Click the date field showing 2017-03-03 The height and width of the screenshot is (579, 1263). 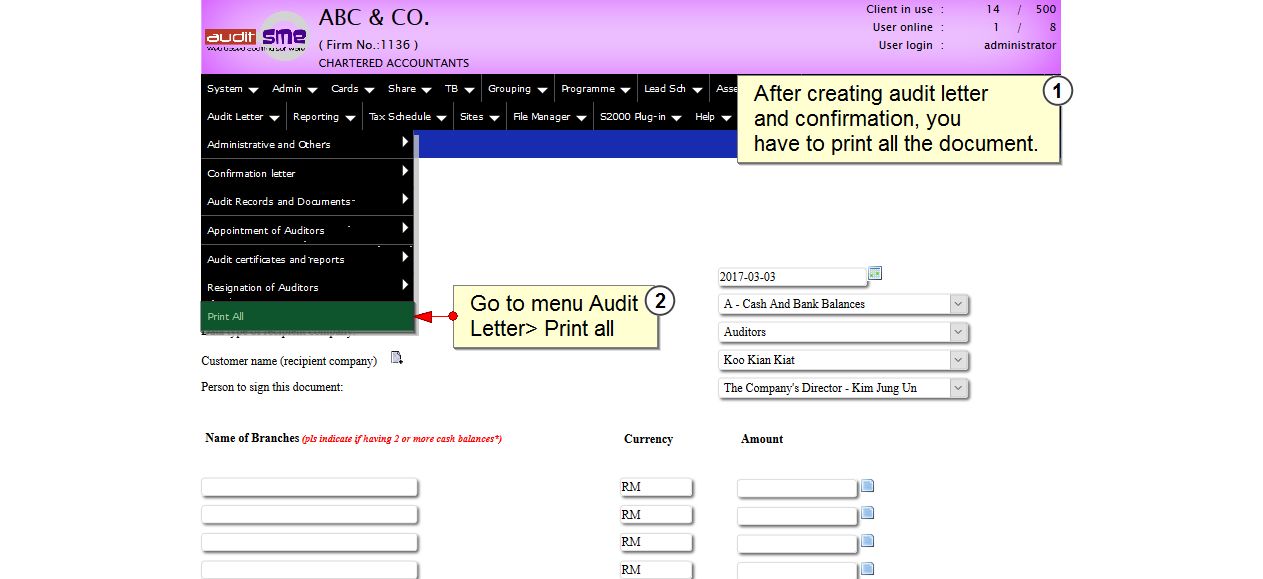tap(791, 277)
